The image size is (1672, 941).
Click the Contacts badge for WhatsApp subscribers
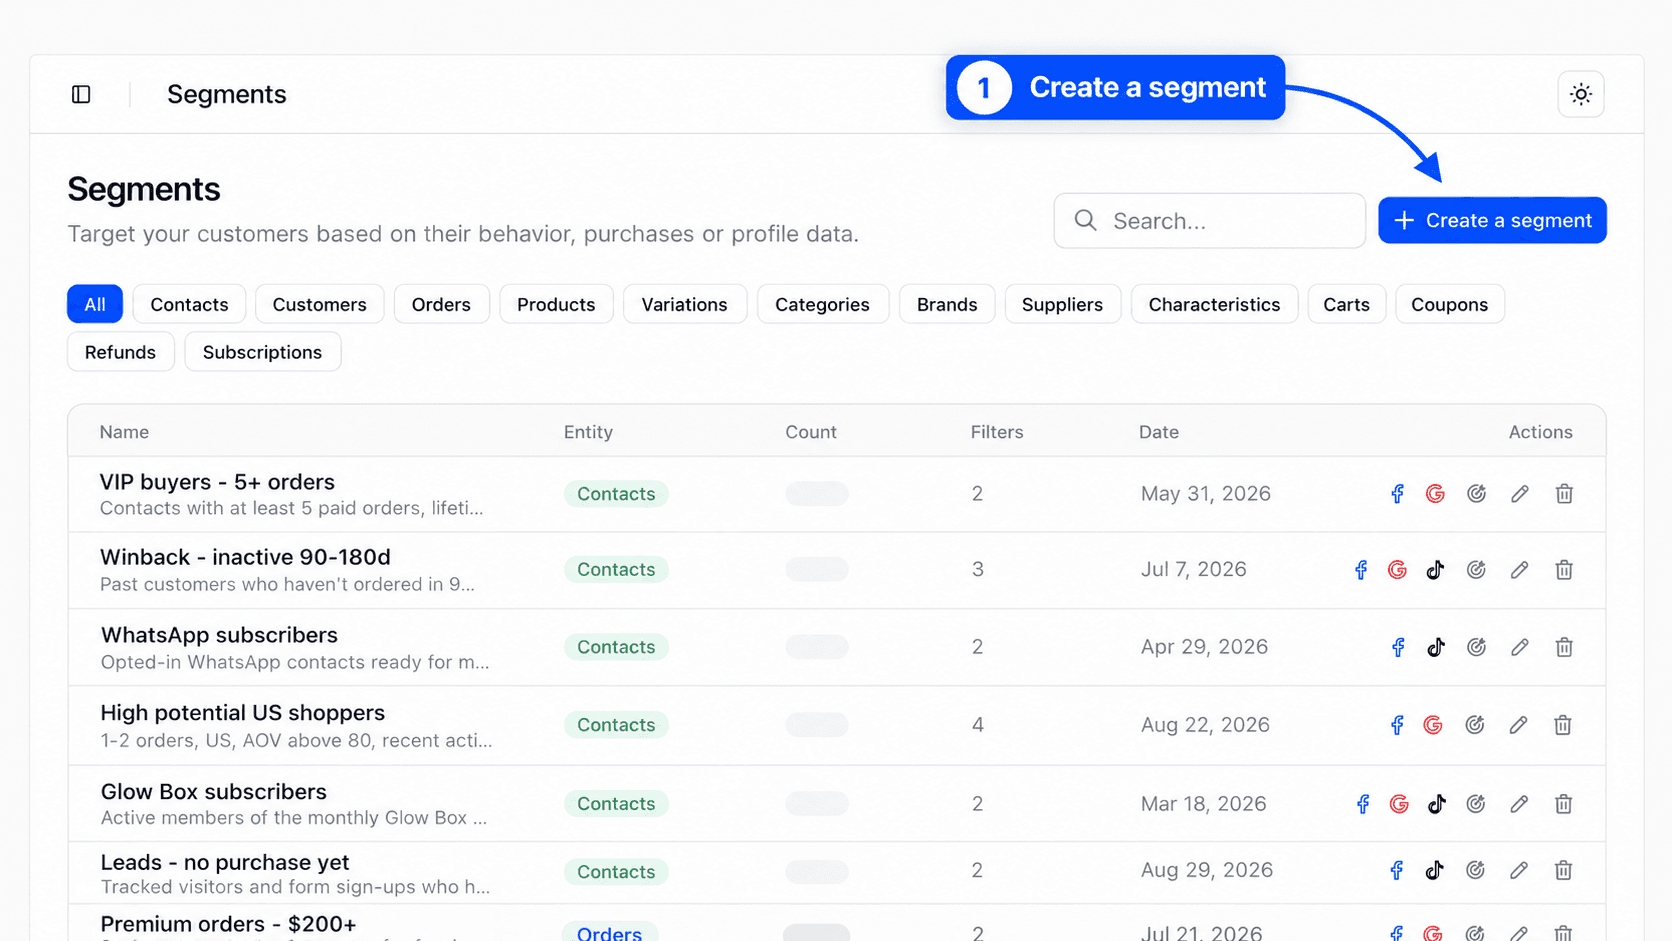(x=616, y=647)
